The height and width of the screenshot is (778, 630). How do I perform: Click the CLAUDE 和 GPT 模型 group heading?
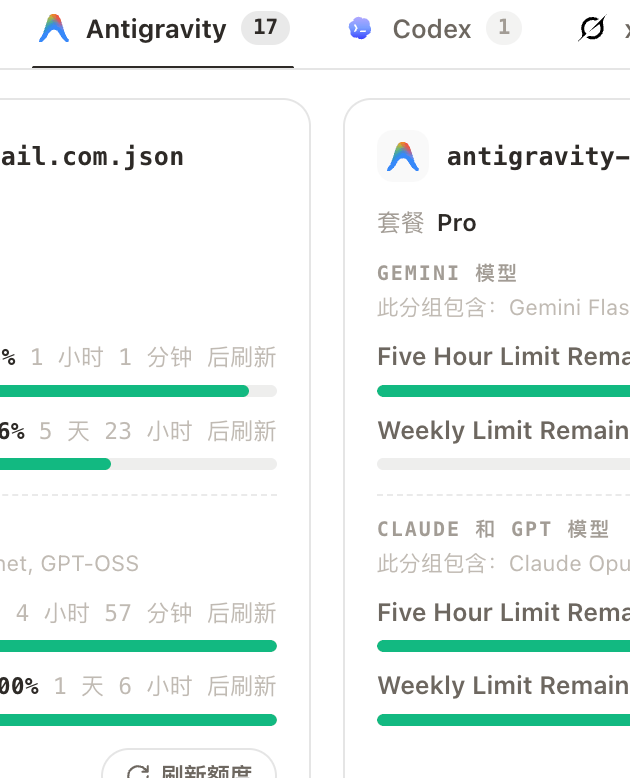(493, 529)
